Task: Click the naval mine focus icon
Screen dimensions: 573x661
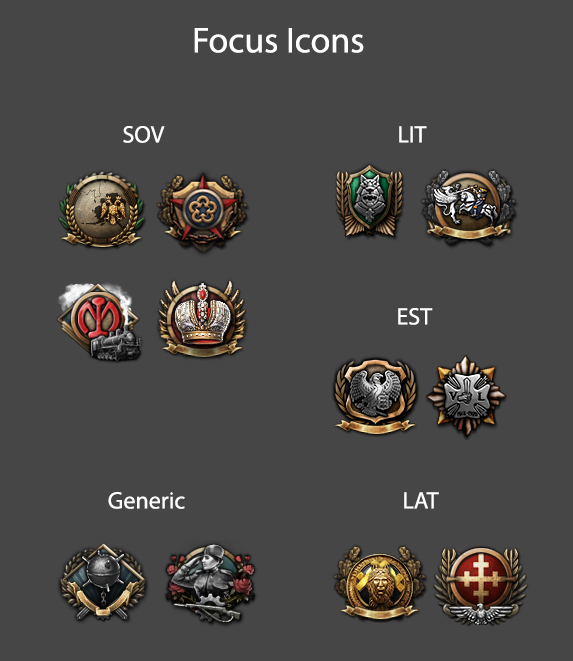Action: (102, 582)
